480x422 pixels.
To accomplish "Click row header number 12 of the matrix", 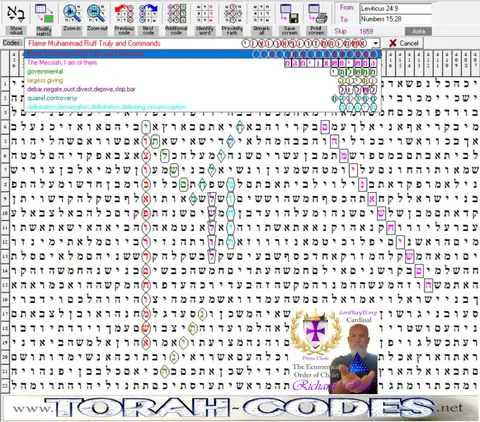I will pos(5,241).
